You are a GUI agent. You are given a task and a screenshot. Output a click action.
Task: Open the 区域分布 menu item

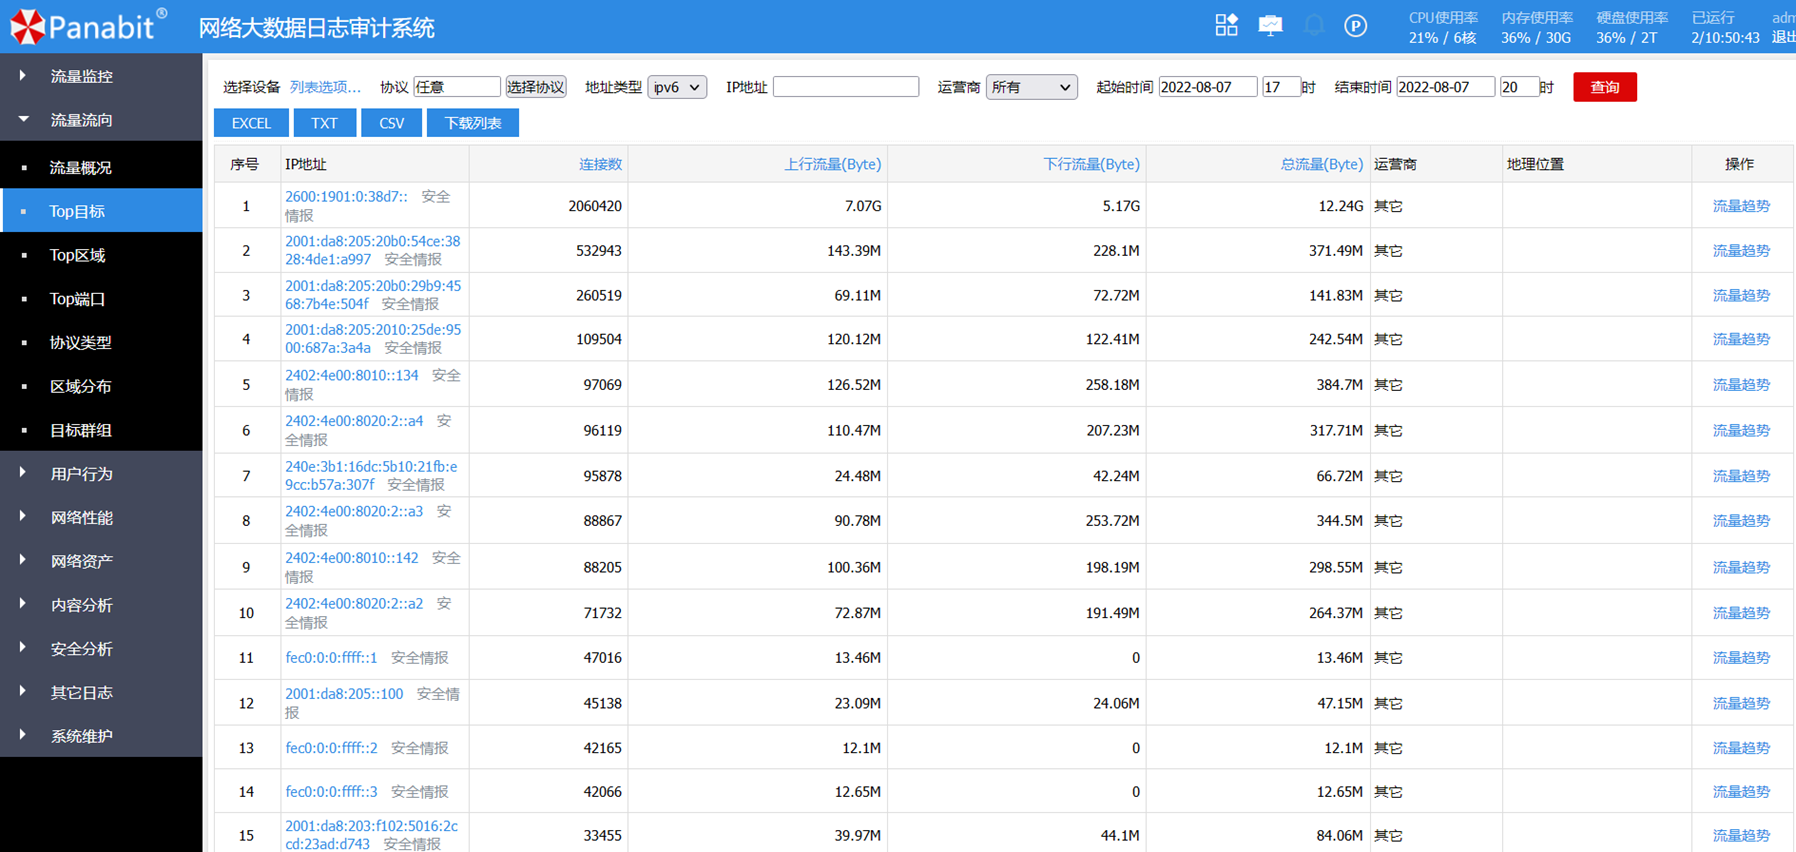pos(101,386)
